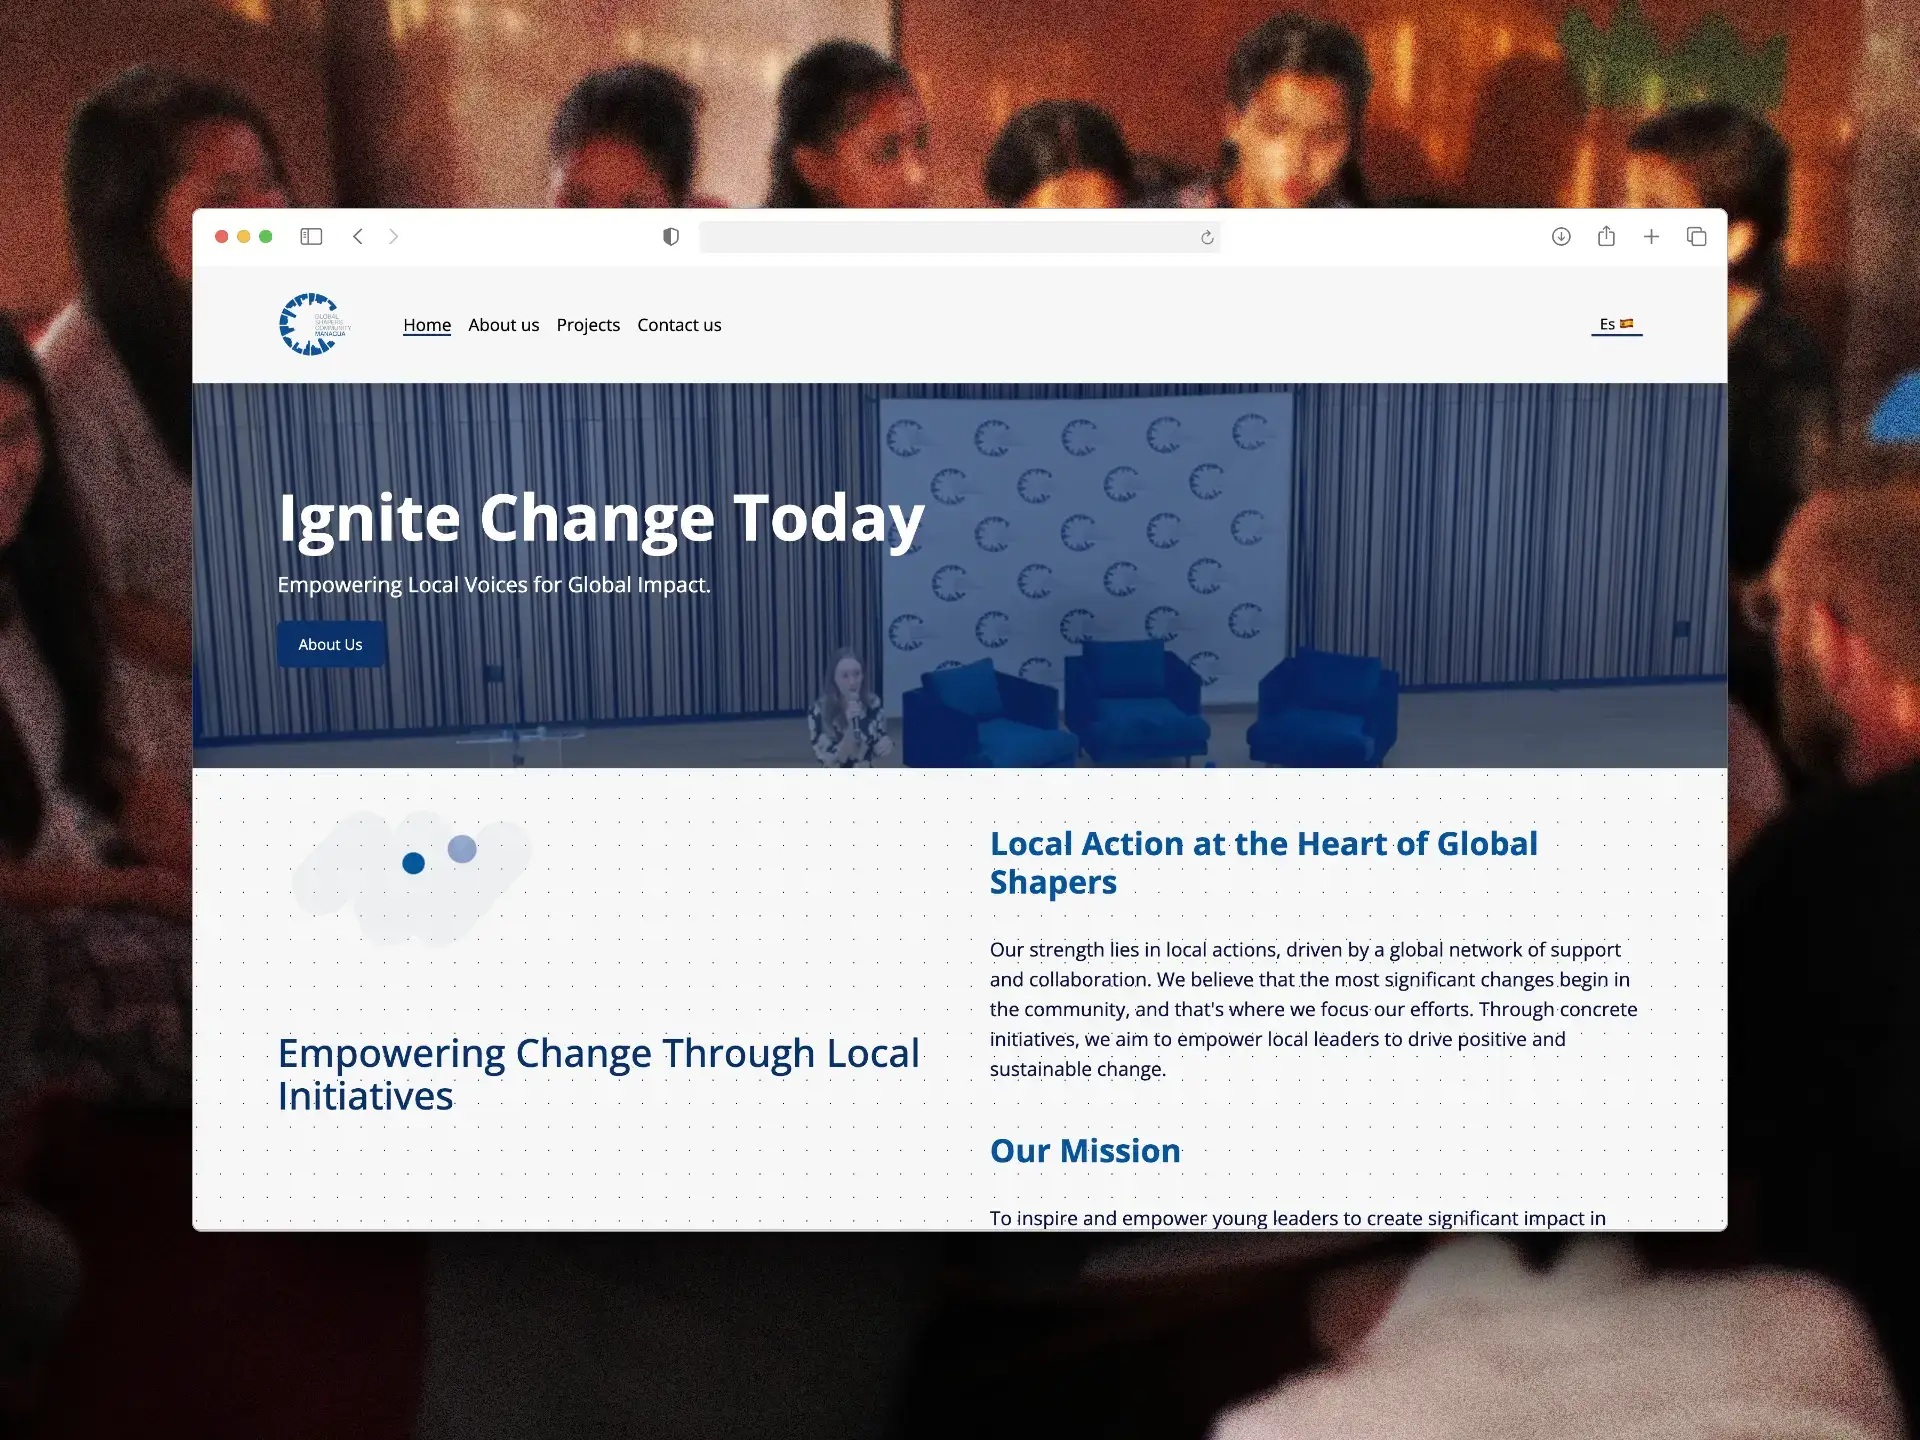The width and height of the screenshot is (1920, 1440).
Task: Click the browser share/export icon
Action: pos(1607,236)
